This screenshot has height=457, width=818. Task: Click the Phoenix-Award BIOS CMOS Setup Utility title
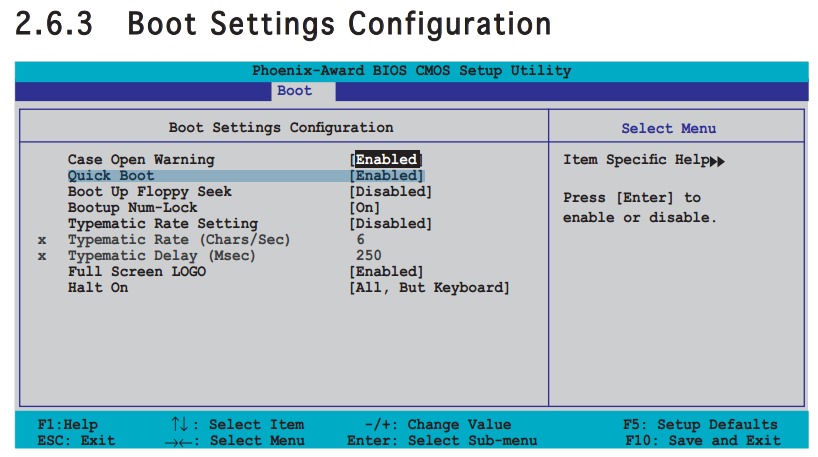tap(412, 71)
